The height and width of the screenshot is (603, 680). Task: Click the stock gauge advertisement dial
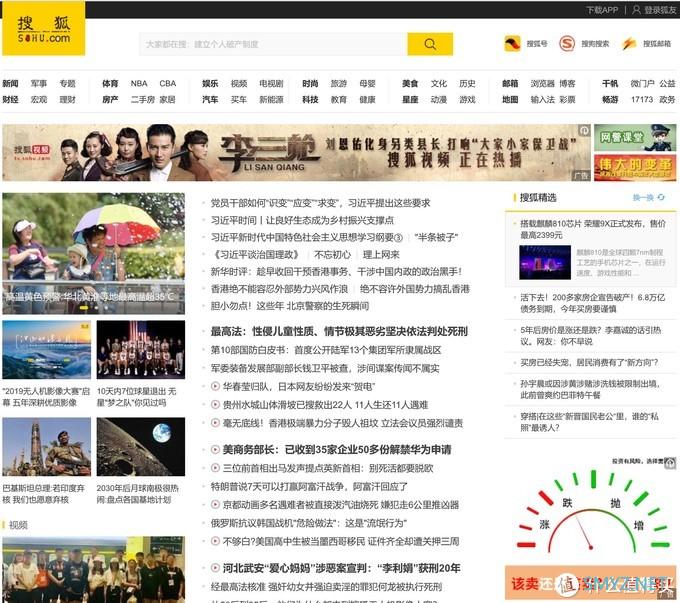(592, 514)
